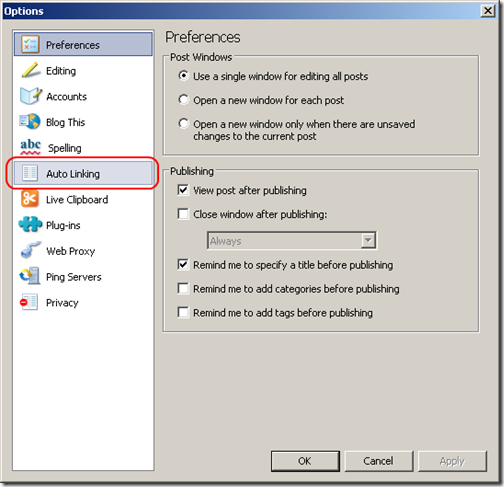Click the Plug-ins puzzle piece icon
The width and height of the screenshot is (504, 487).
pos(30,224)
